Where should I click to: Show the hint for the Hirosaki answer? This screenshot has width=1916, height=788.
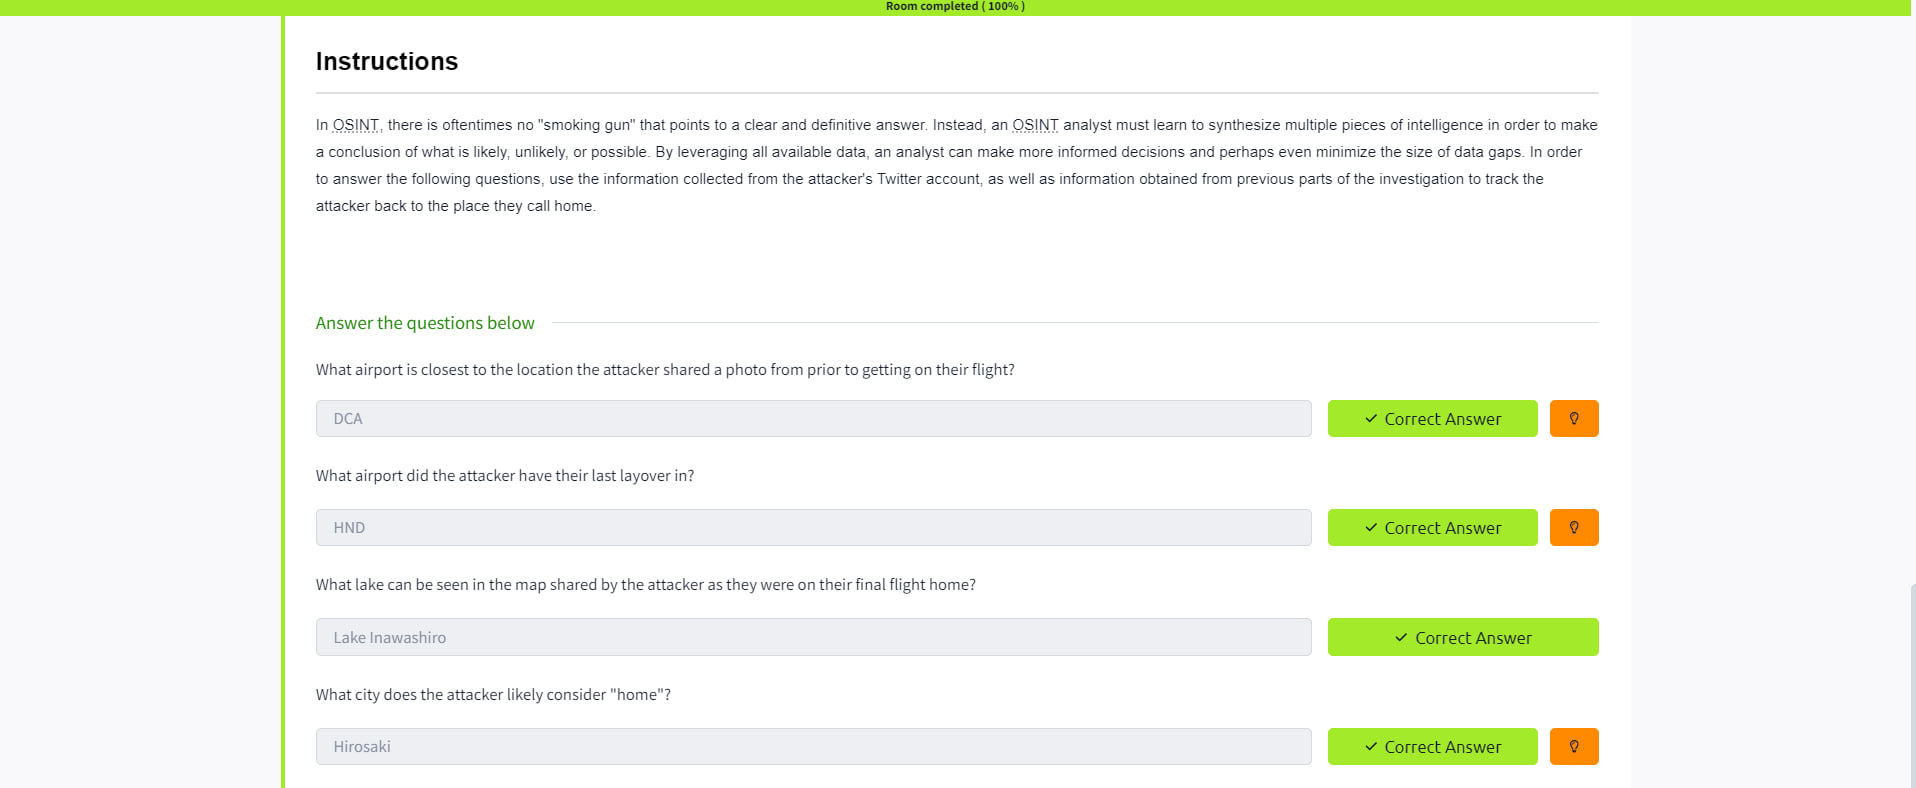tap(1573, 747)
